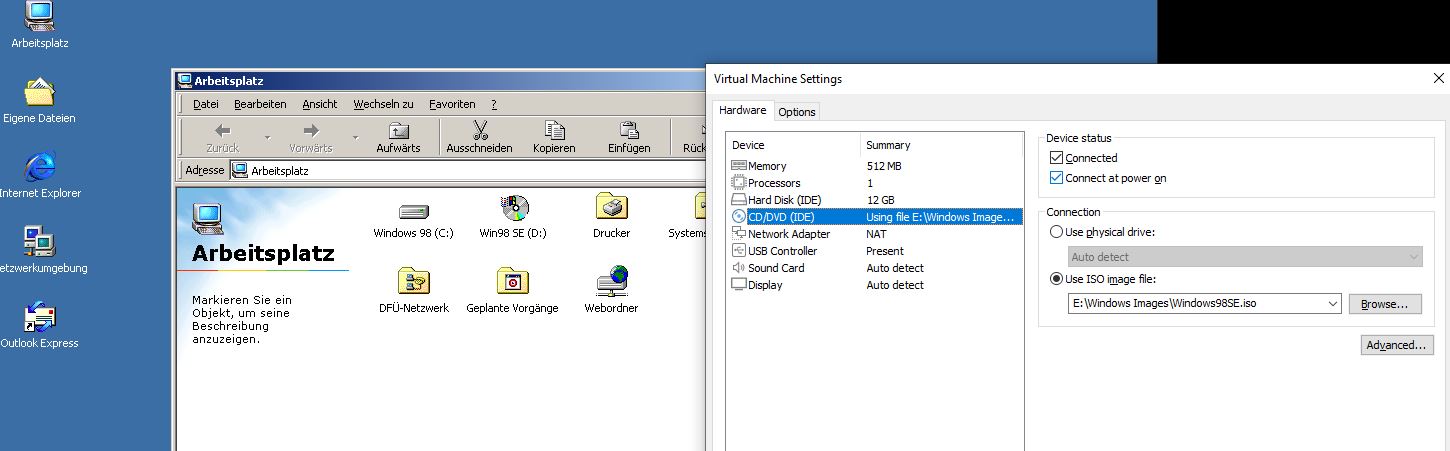Open the Bearbeiten menu
Image resolution: width=1450 pixels, height=451 pixels.
(260, 104)
